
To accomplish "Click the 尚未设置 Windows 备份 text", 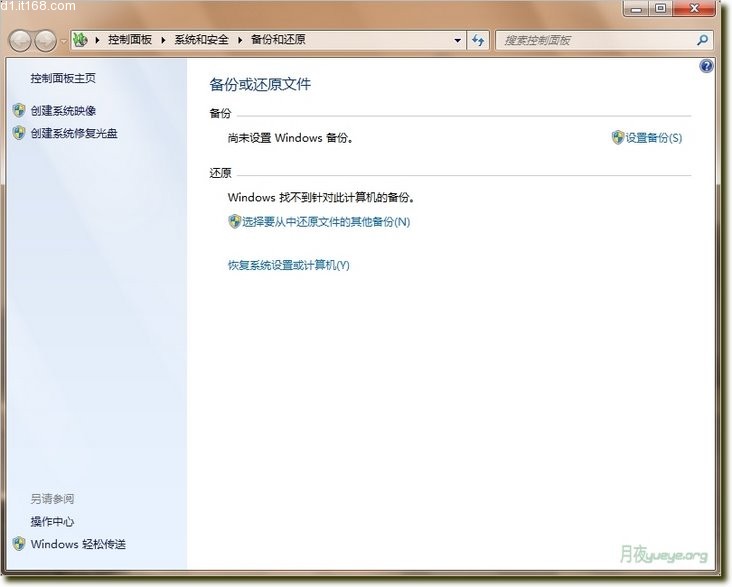I will coord(290,138).
